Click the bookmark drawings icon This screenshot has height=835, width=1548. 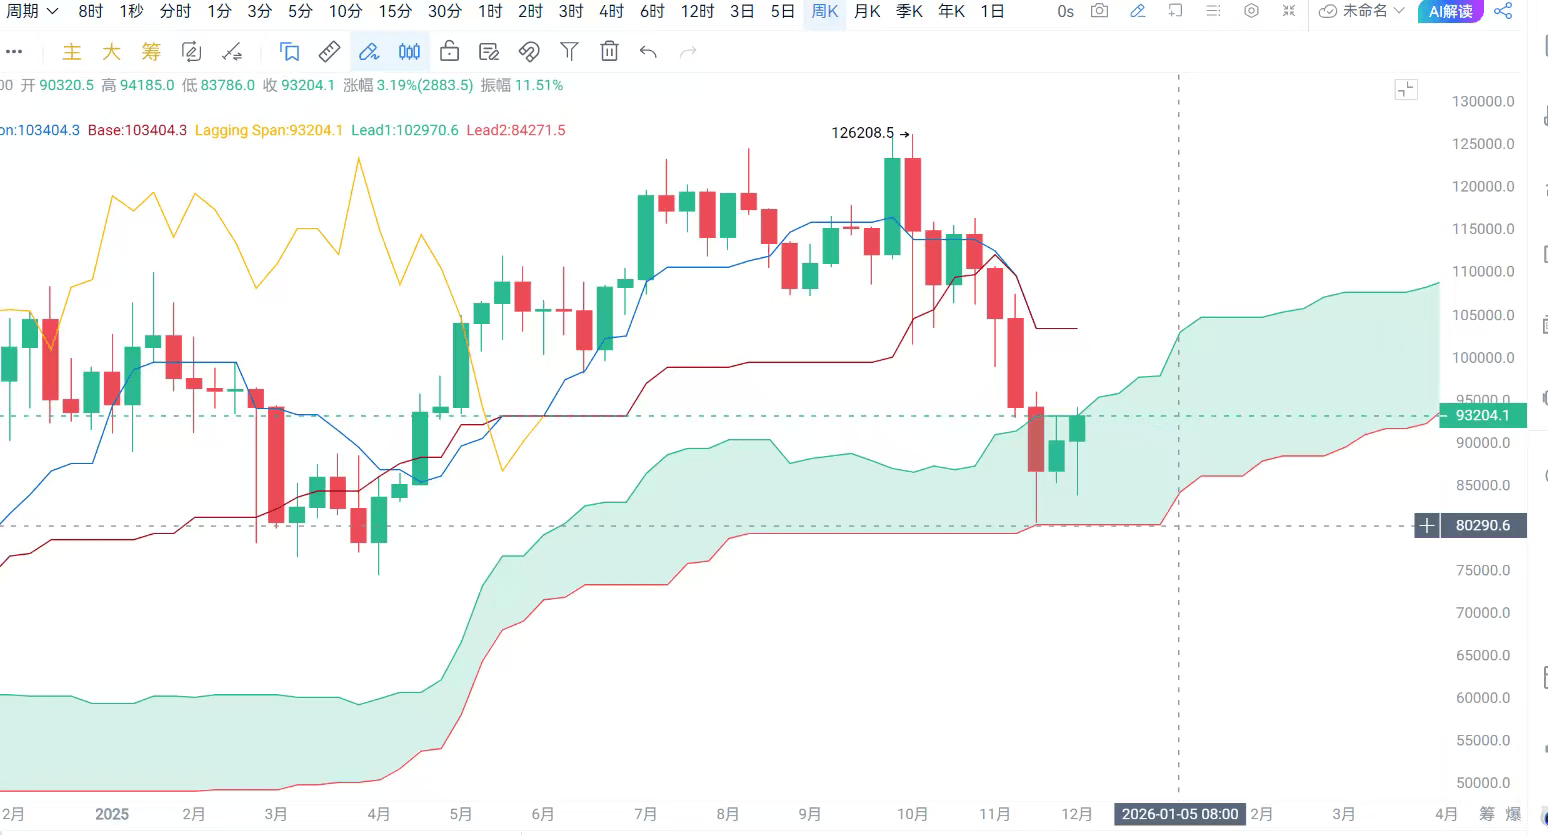[x=290, y=52]
